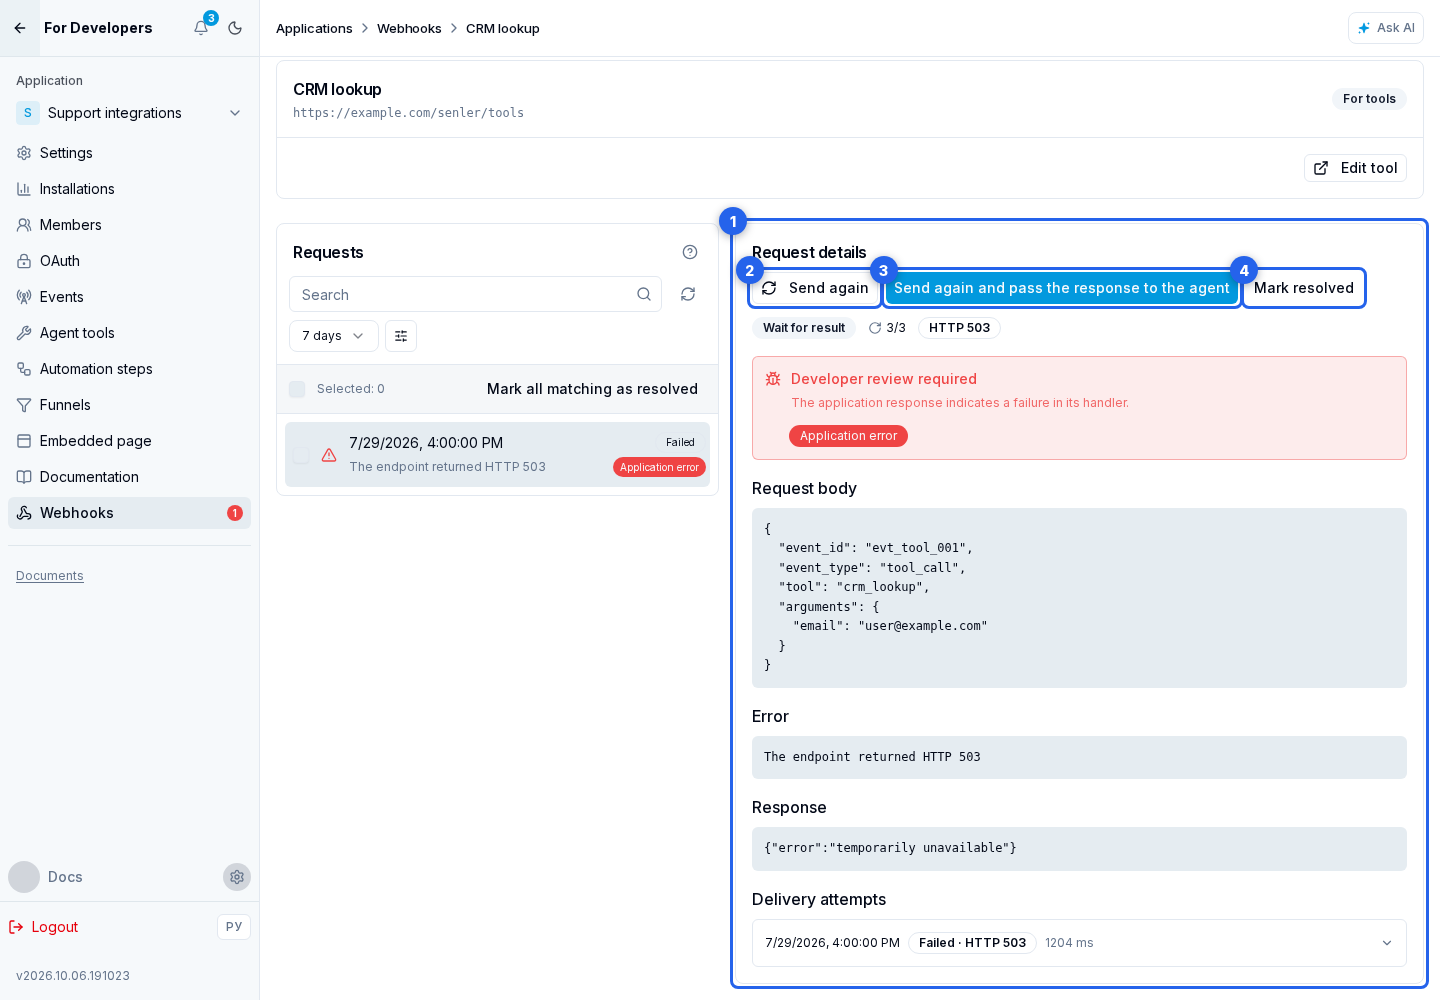Click the For tools badge
This screenshot has width=1440, height=1000.
[1369, 99]
